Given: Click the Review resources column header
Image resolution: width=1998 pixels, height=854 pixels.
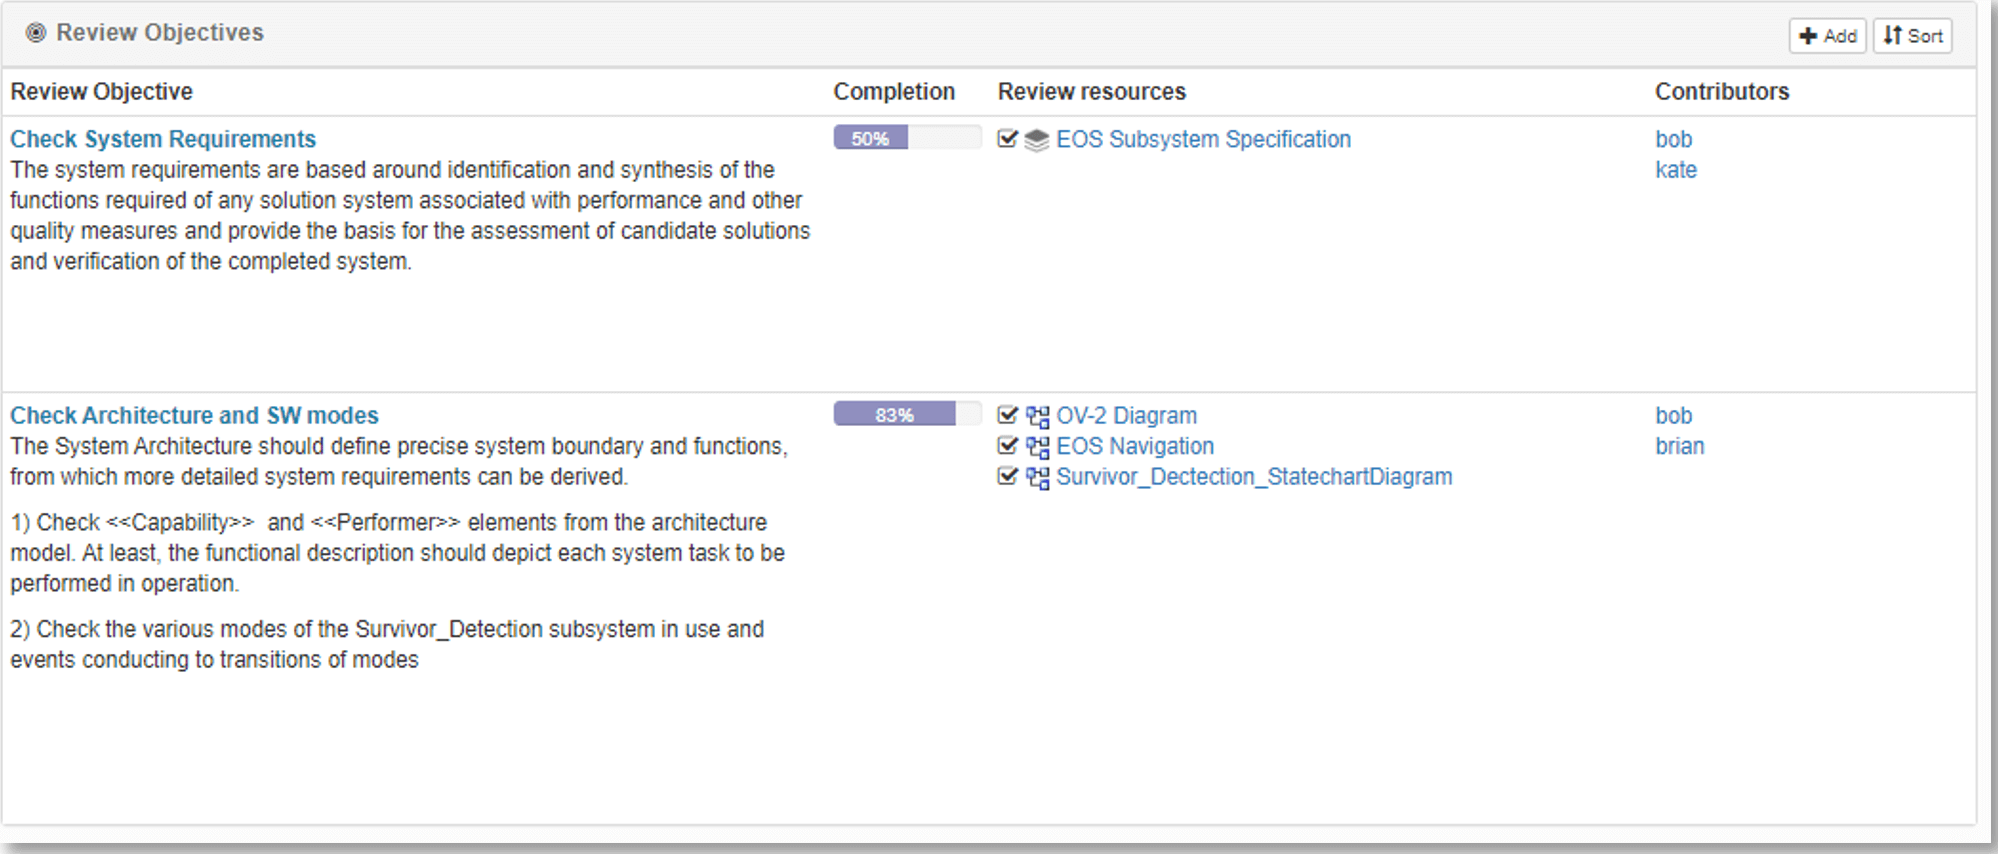Looking at the screenshot, I should (1091, 91).
